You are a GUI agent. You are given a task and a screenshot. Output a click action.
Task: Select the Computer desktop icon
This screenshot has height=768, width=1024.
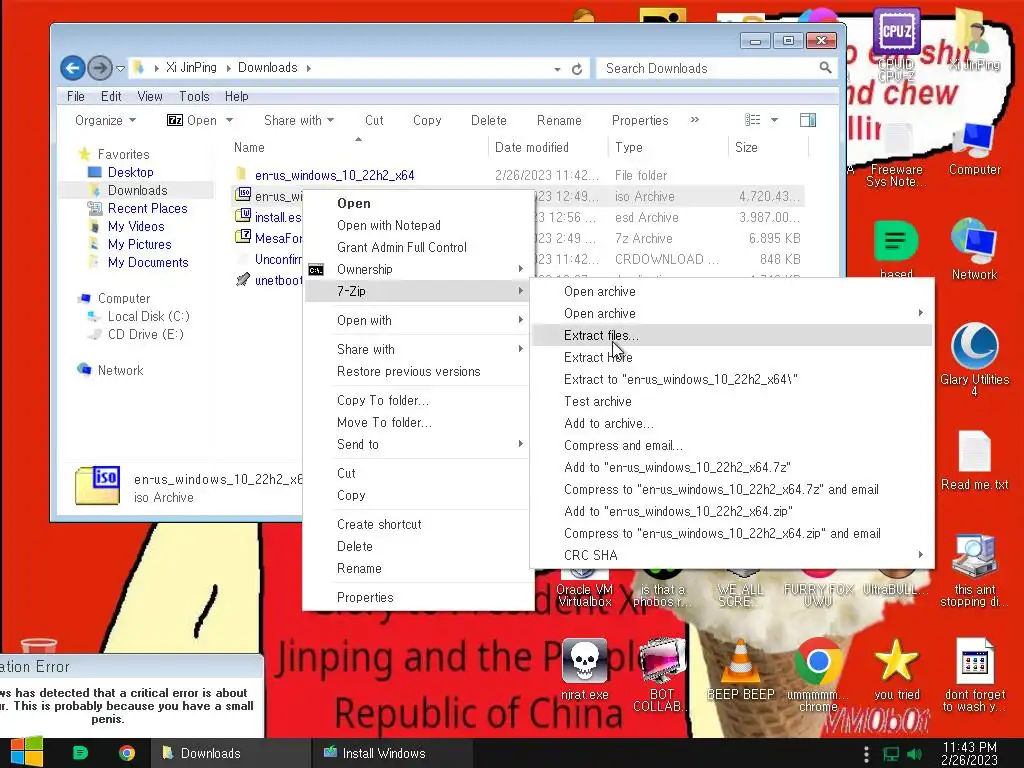pyautogui.click(x=974, y=149)
